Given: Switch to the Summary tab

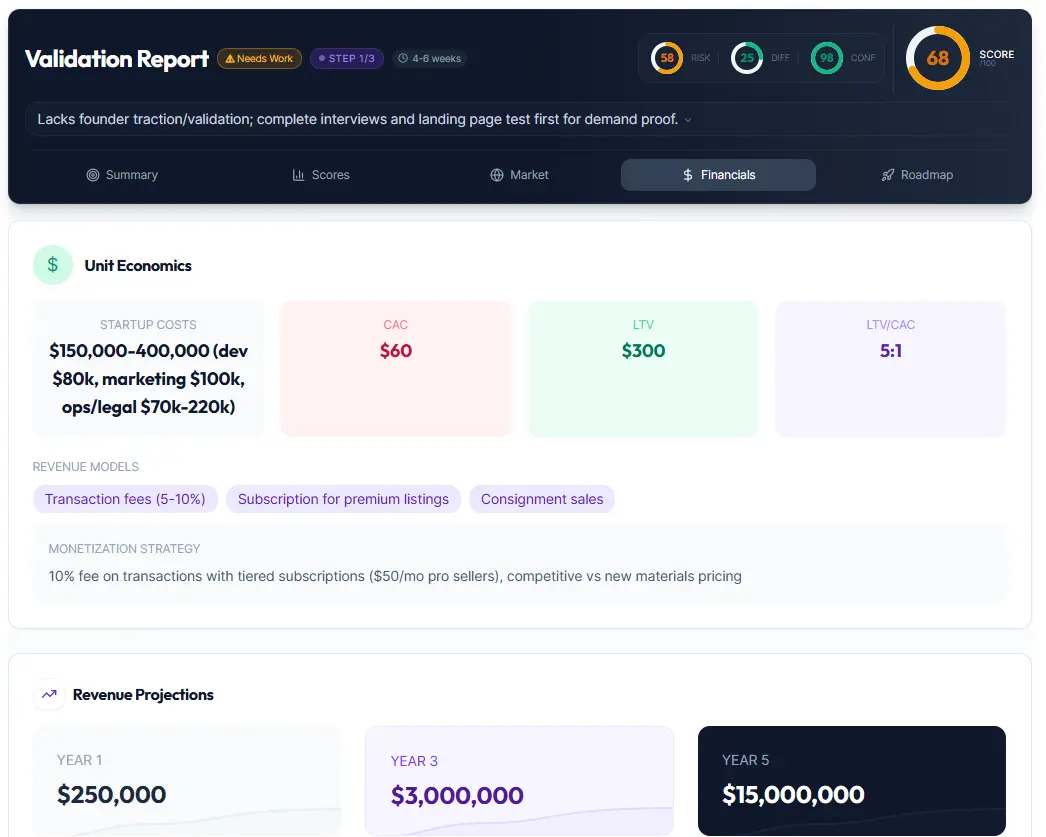Looking at the screenshot, I should pyautogui.click(x=122, y=175).
